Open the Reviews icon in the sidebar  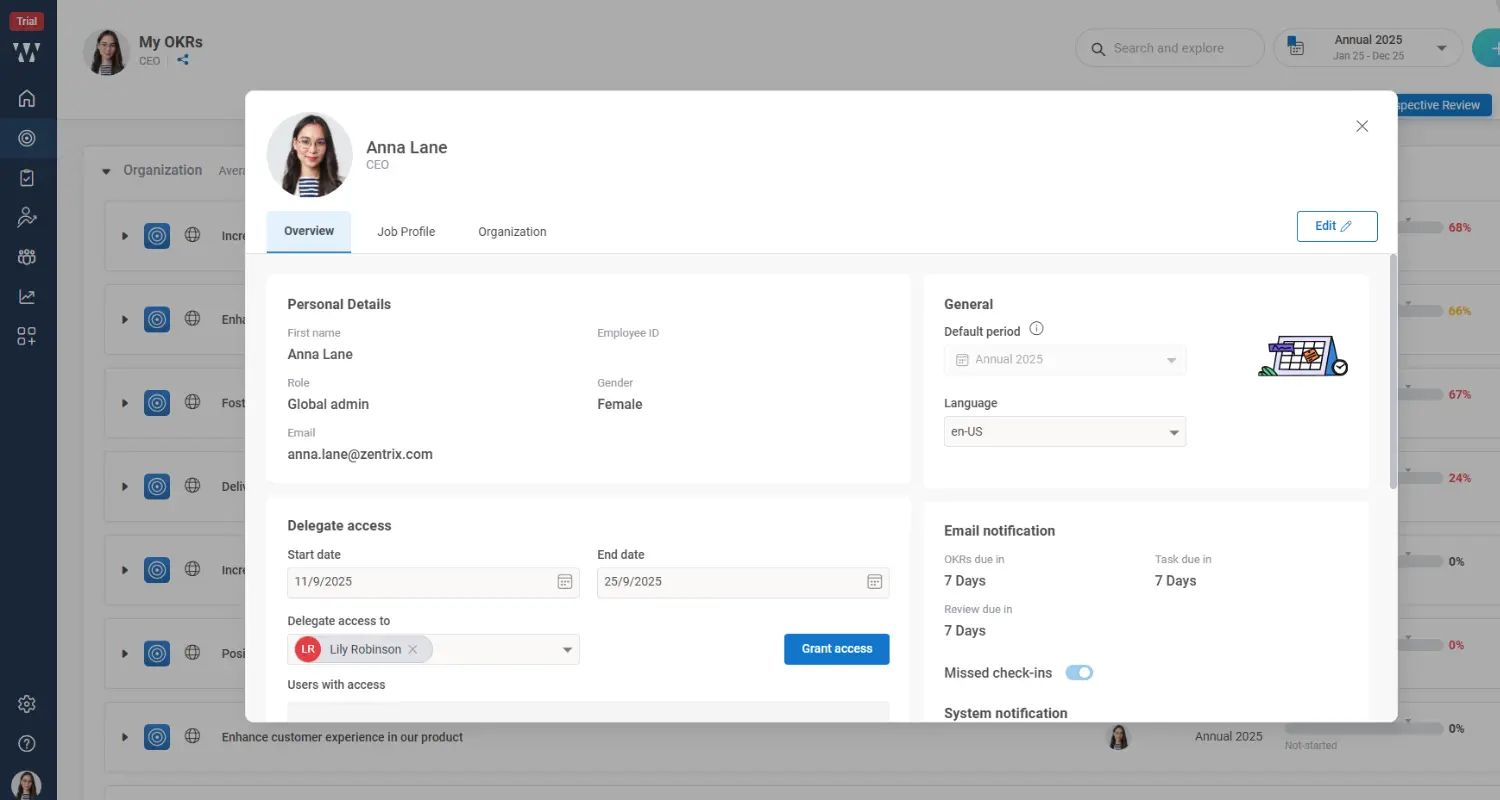pos(27,217)
